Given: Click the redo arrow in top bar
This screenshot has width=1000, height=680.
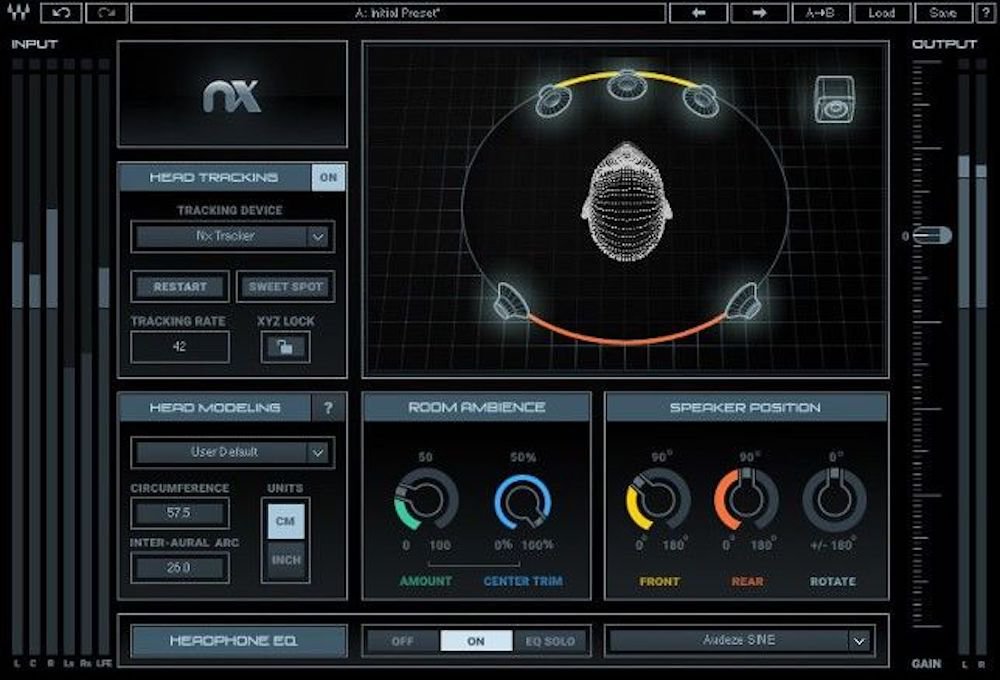Looking at the screenshot, I should tap(106, 13).
